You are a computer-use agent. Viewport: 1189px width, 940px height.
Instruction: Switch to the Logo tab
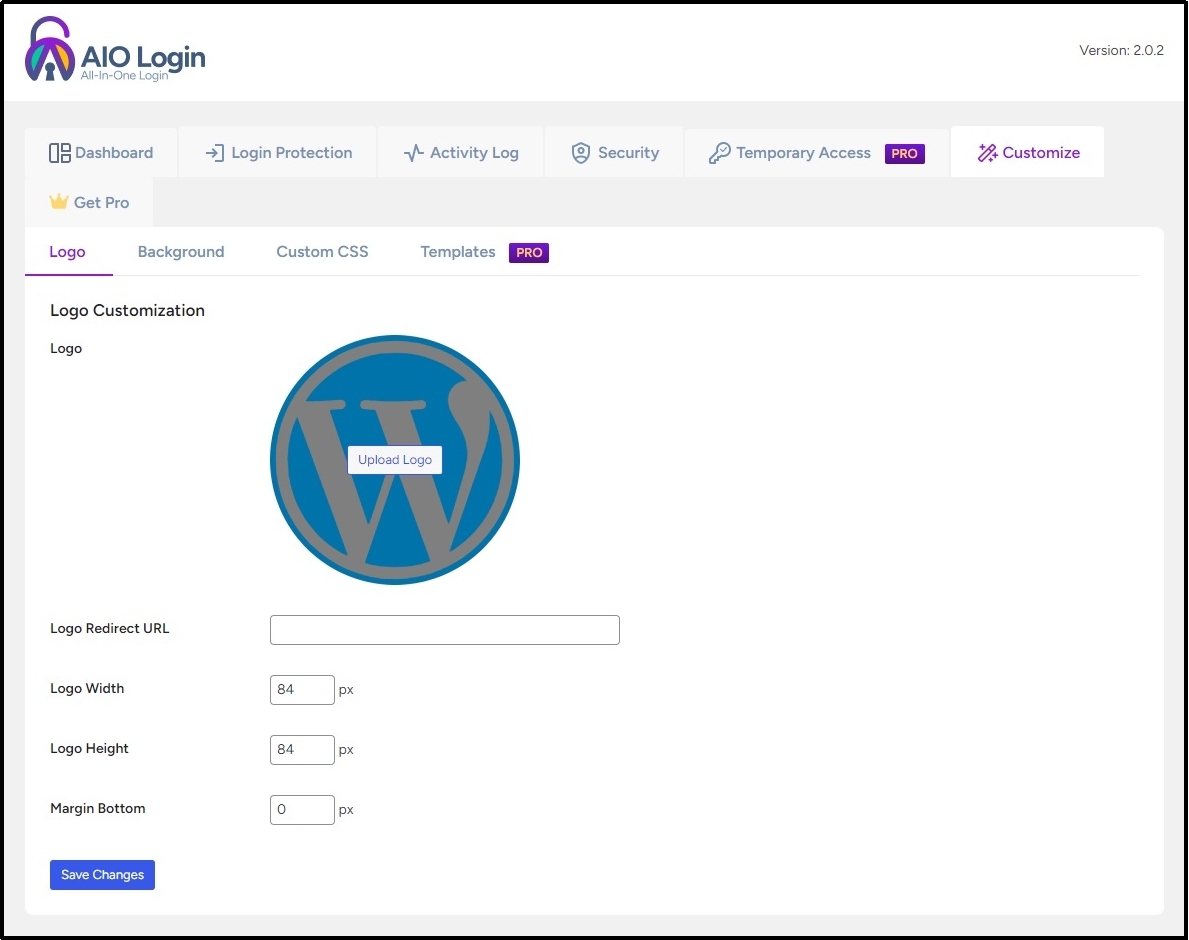coord(68,252)
